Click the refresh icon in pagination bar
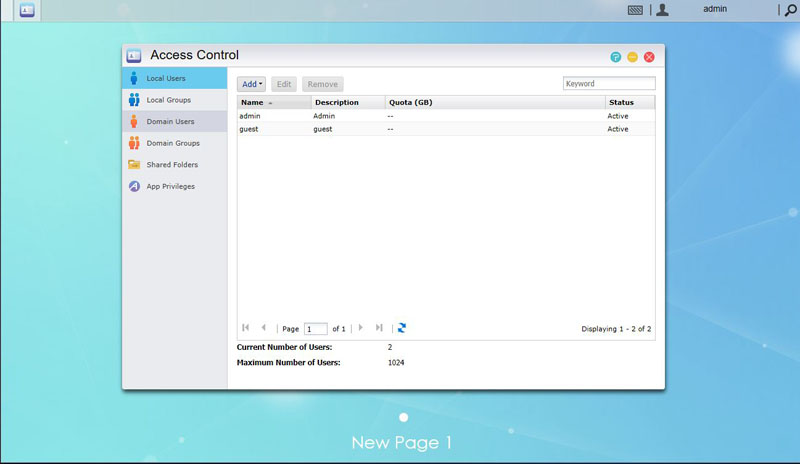Screen dimensions: 800x464 coord(402,328)
